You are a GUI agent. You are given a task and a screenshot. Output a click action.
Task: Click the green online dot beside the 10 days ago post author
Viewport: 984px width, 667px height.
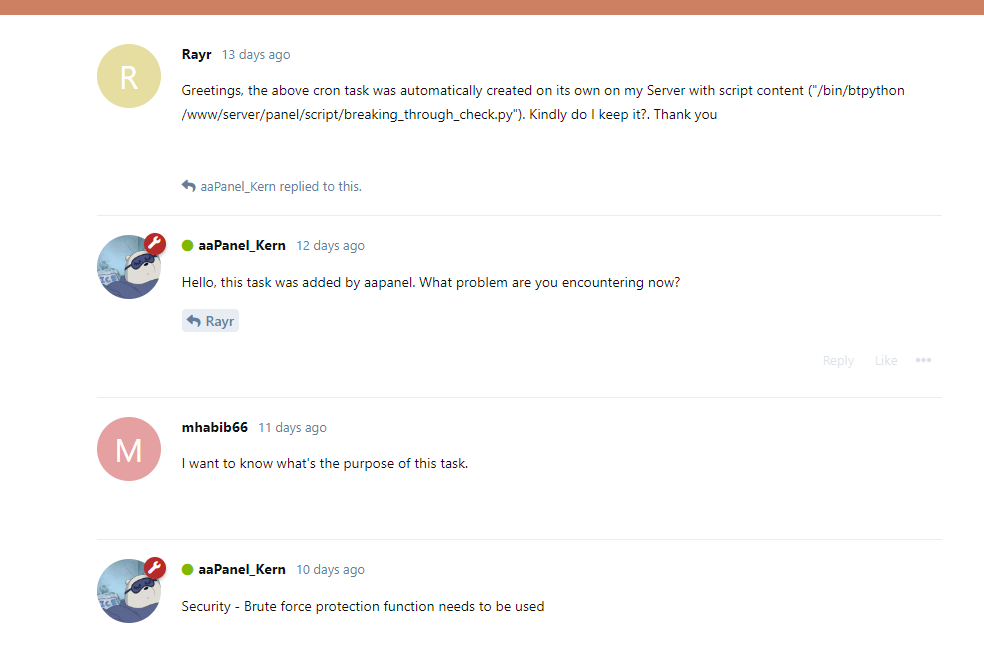(187, 570)
